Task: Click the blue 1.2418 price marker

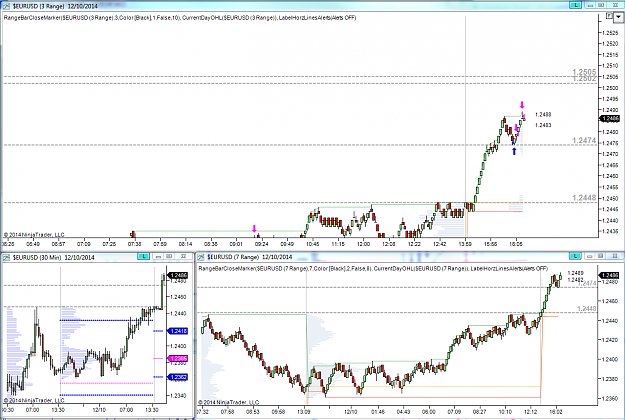Action: point(179,331)
